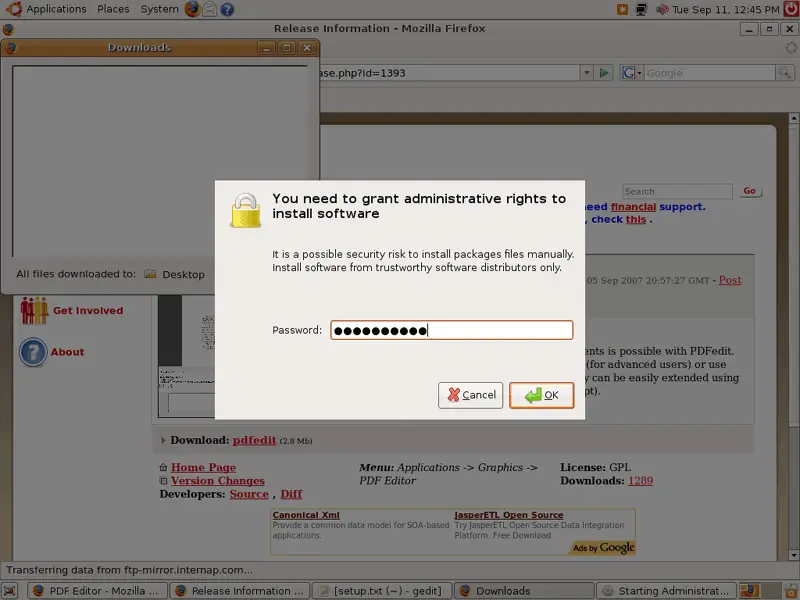Image resolution: width=800 pixels, height=600 pixels.
Task: Open the Canonical Xml ad link
Action: coord(306,515)
